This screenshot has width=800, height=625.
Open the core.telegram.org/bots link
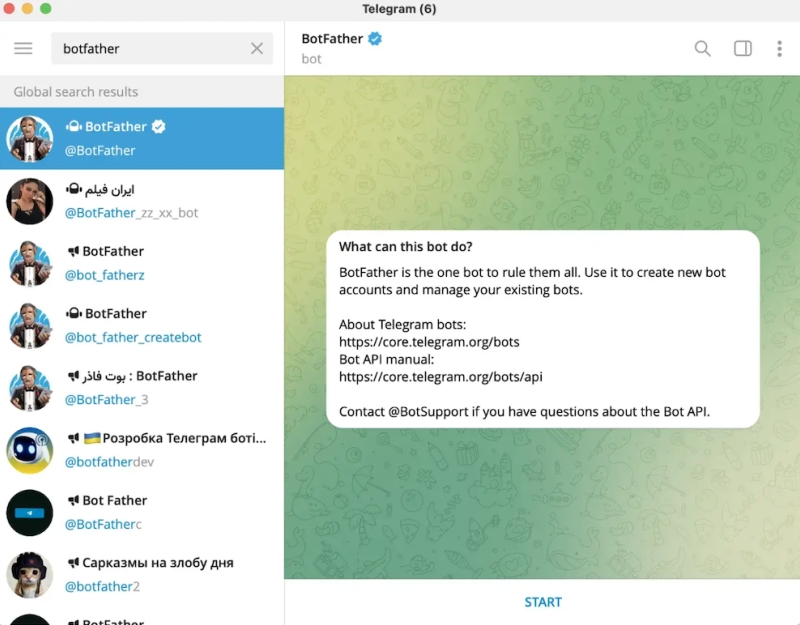(429, 342)
